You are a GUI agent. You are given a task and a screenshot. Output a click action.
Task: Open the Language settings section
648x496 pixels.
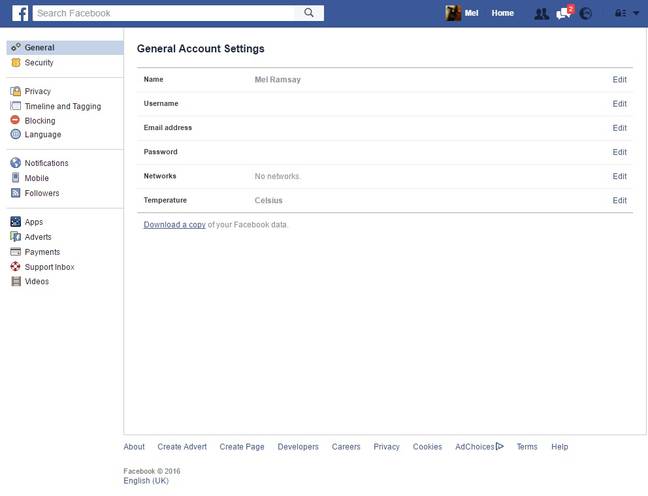[x=43, y=134]
